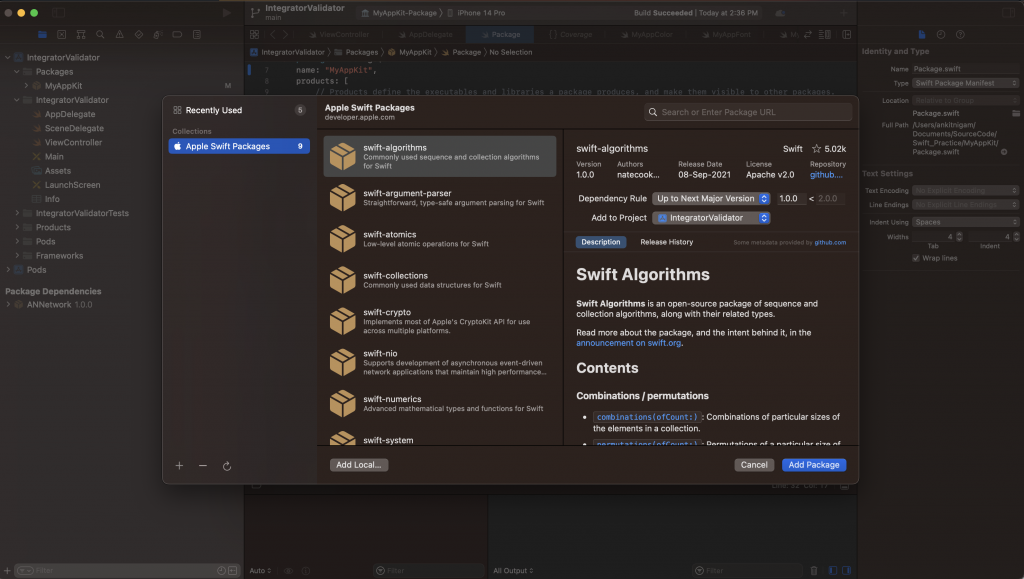This screenshot has height=579, width=1024.
Task: Refresh the package collections
Action: coord(227,466)
